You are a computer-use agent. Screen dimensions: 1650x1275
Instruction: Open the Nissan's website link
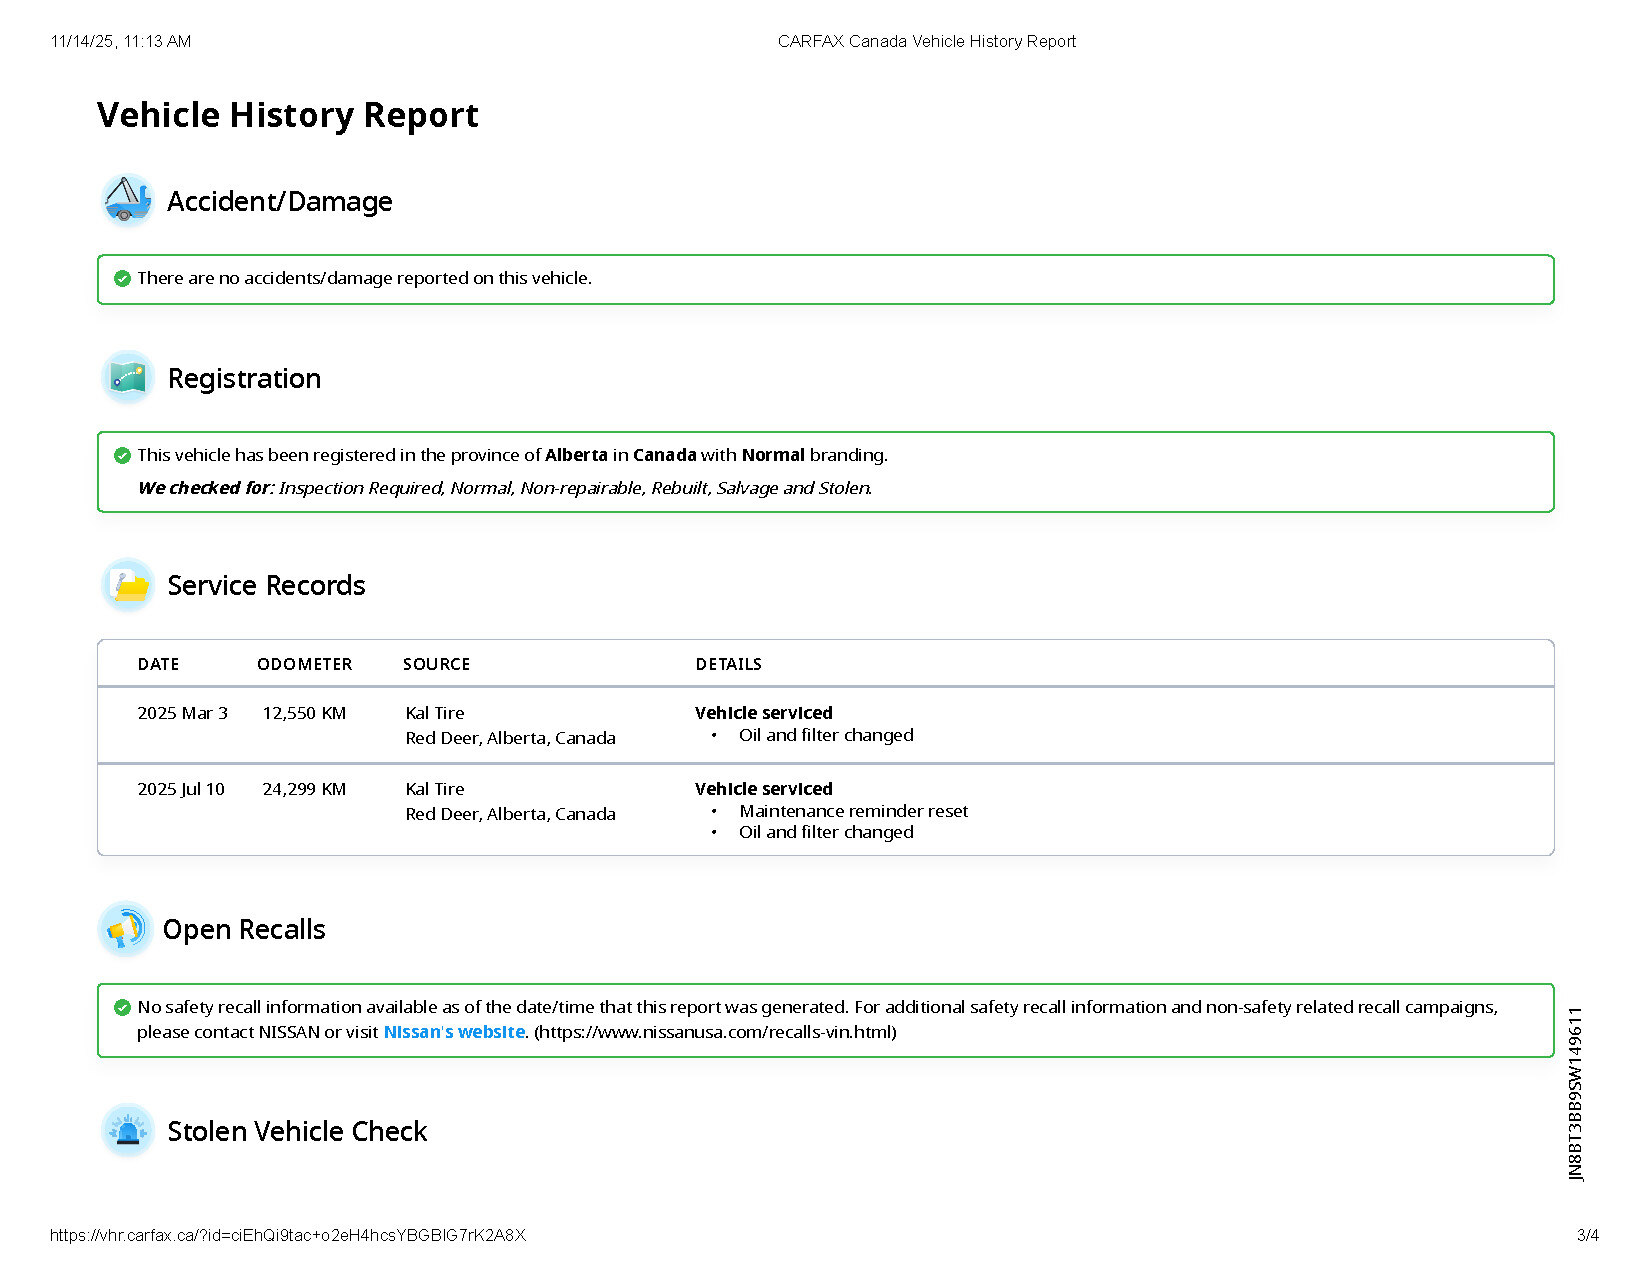coord(454,1032)
